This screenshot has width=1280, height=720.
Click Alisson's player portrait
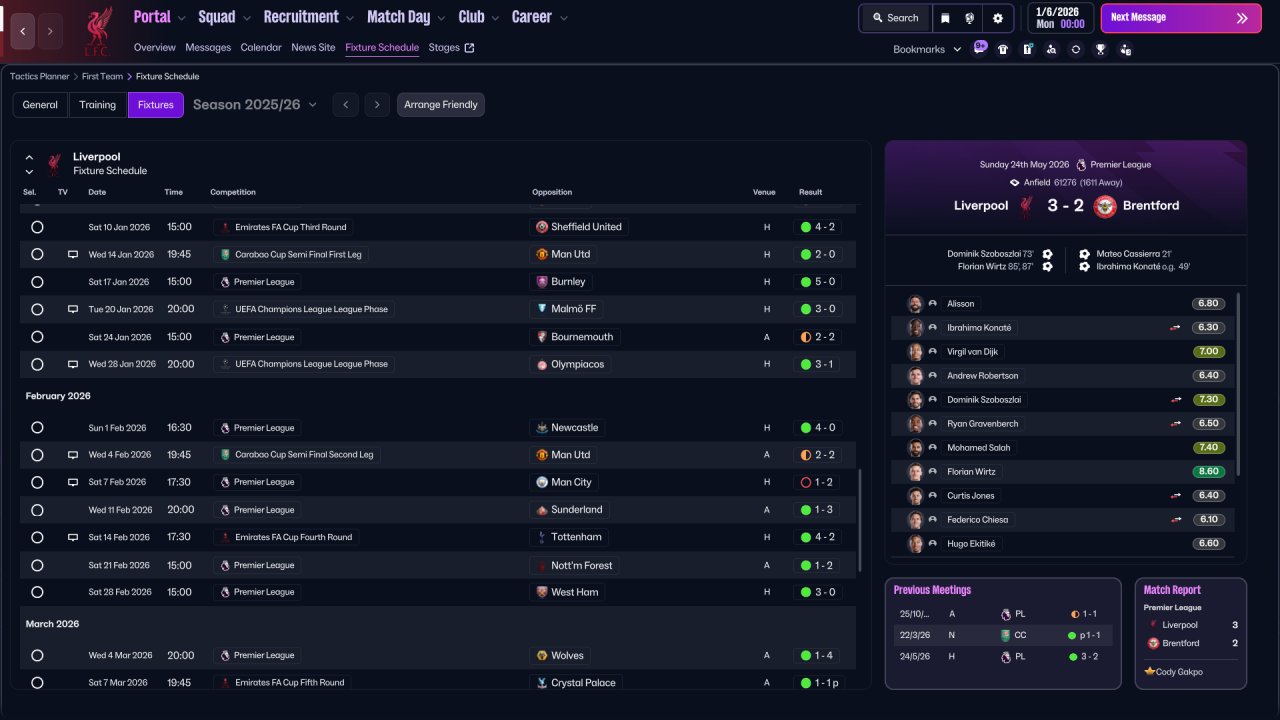click(915, 304)
